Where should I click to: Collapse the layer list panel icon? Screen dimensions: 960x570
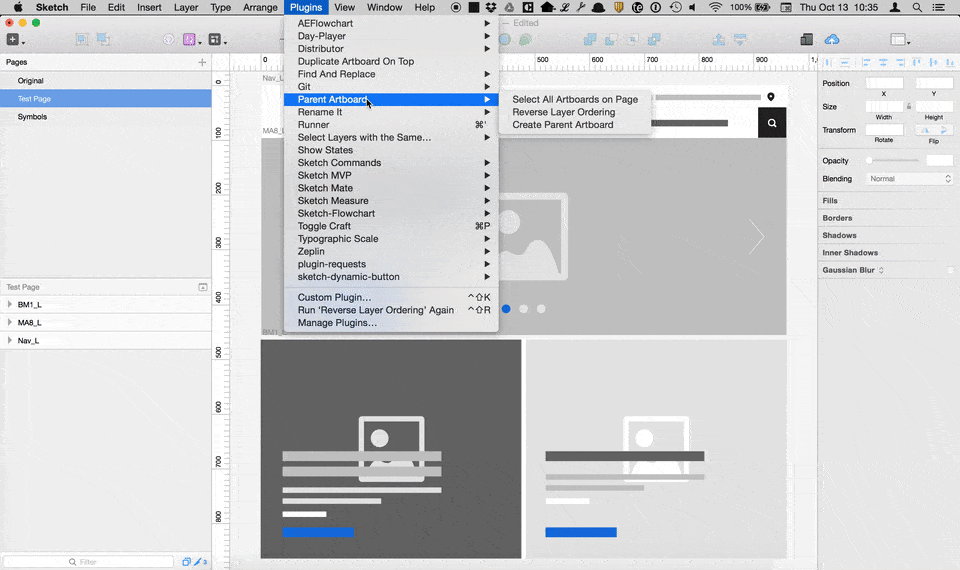203,287
